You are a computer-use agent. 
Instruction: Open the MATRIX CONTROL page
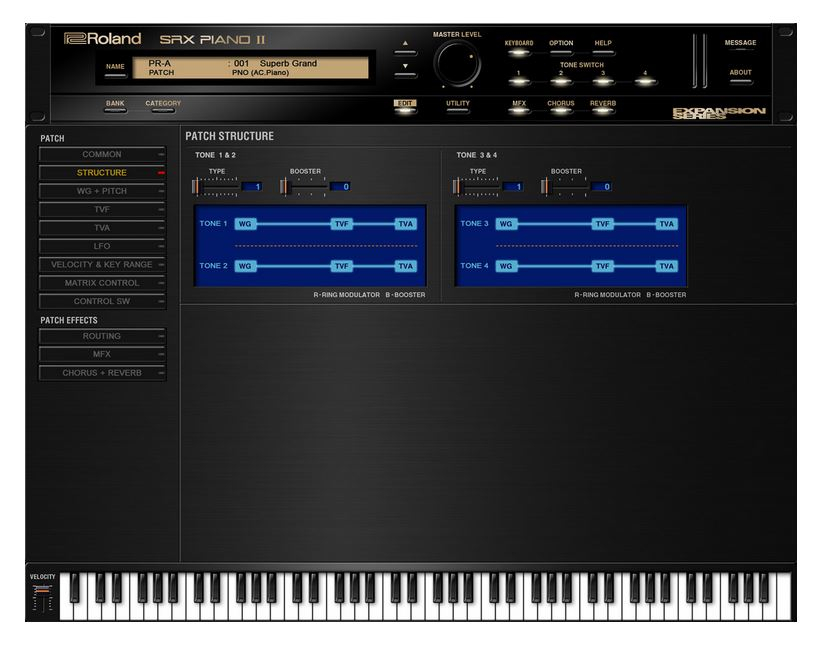point(102,283)
